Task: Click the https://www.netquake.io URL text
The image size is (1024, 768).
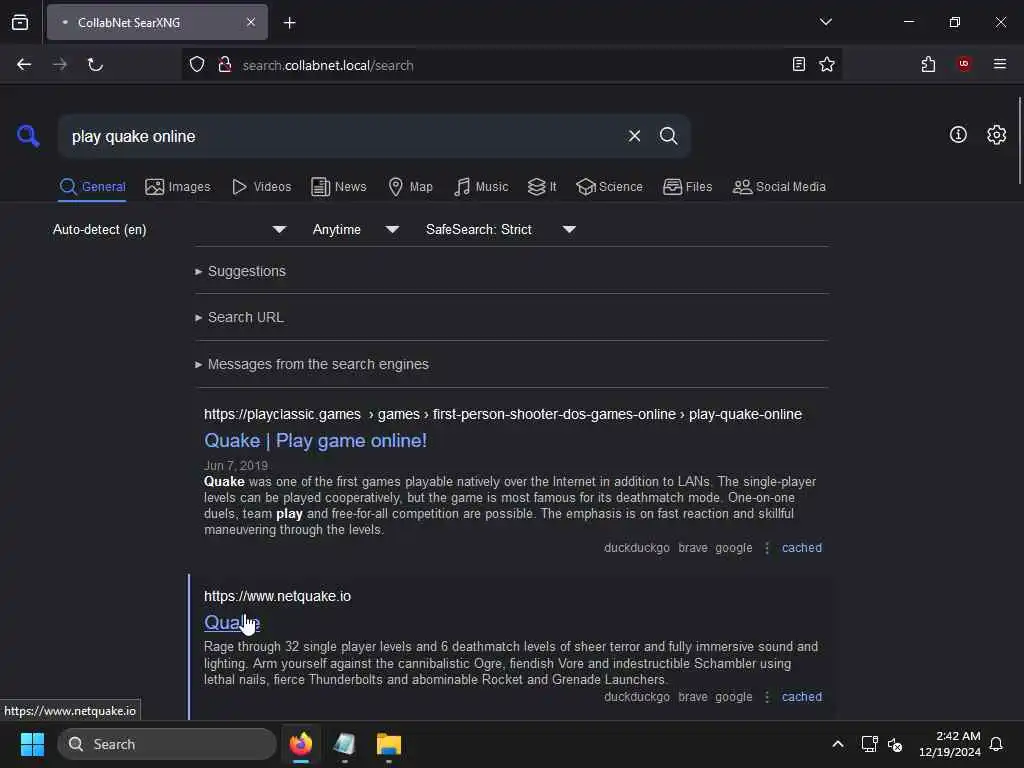Action: (278, 596)
